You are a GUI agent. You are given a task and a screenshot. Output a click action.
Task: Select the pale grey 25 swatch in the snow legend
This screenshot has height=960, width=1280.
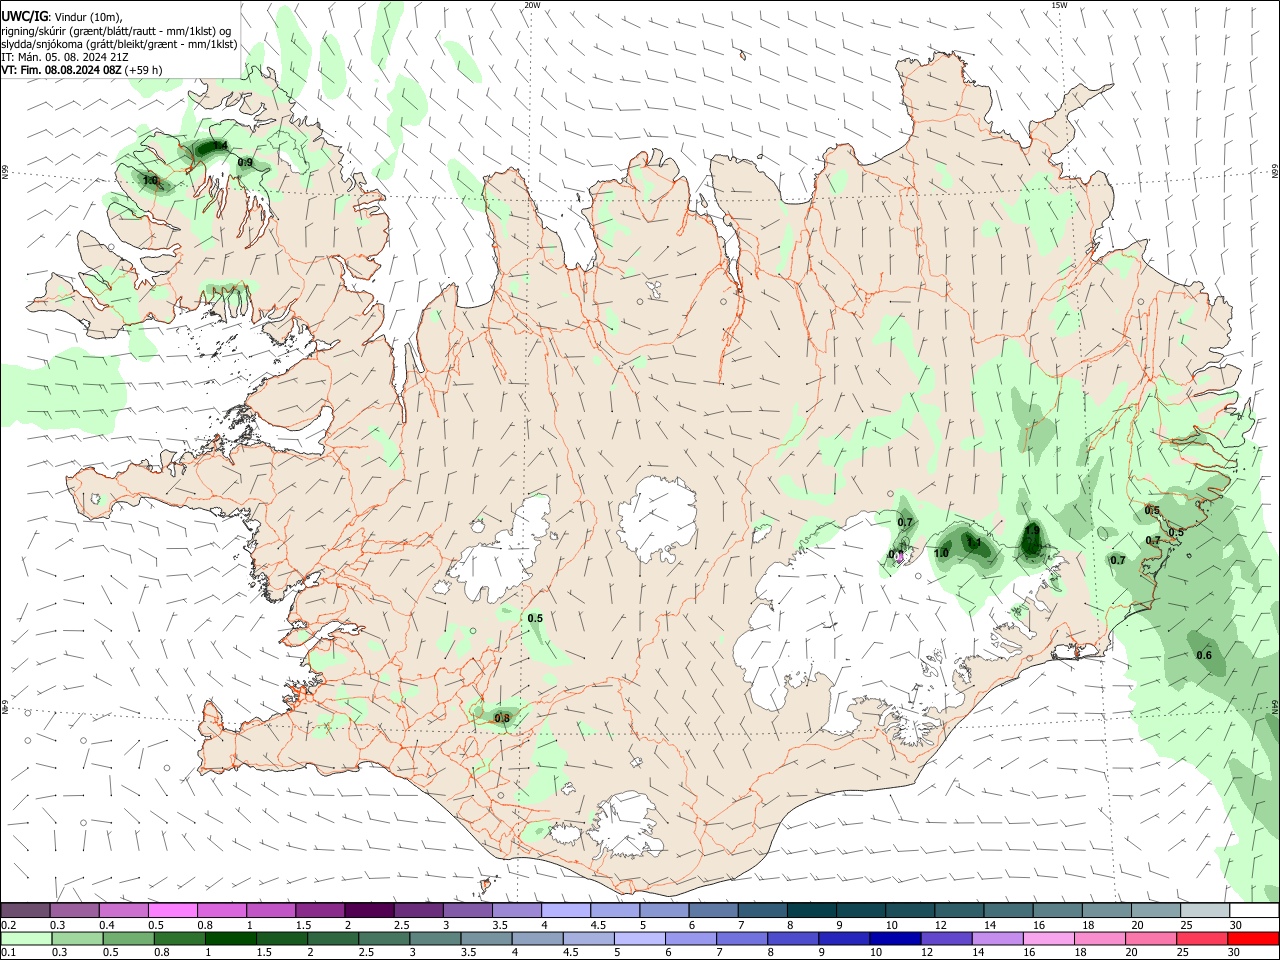click(x=1205, y=911)
